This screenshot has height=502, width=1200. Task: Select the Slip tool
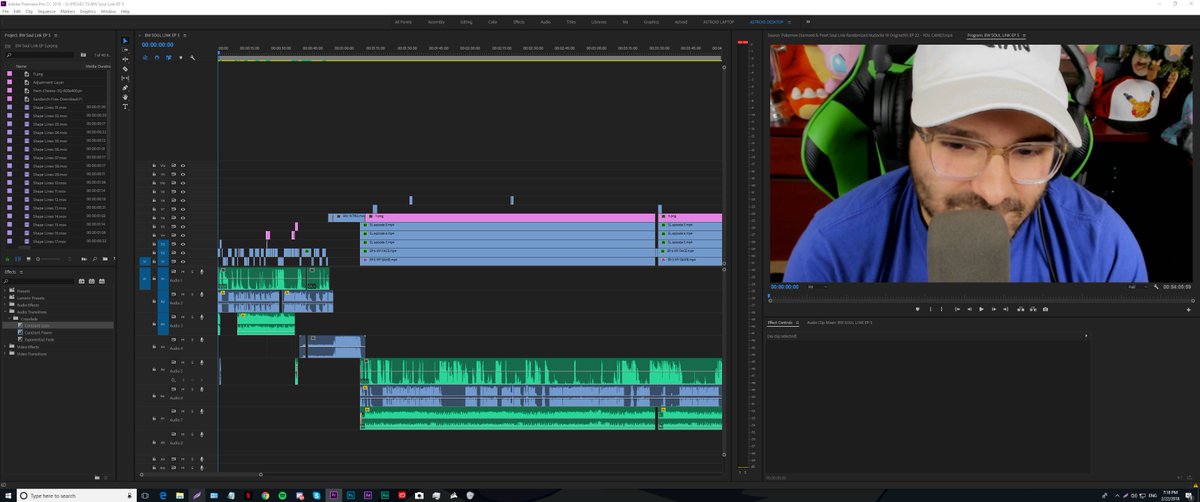coord(125,78)
